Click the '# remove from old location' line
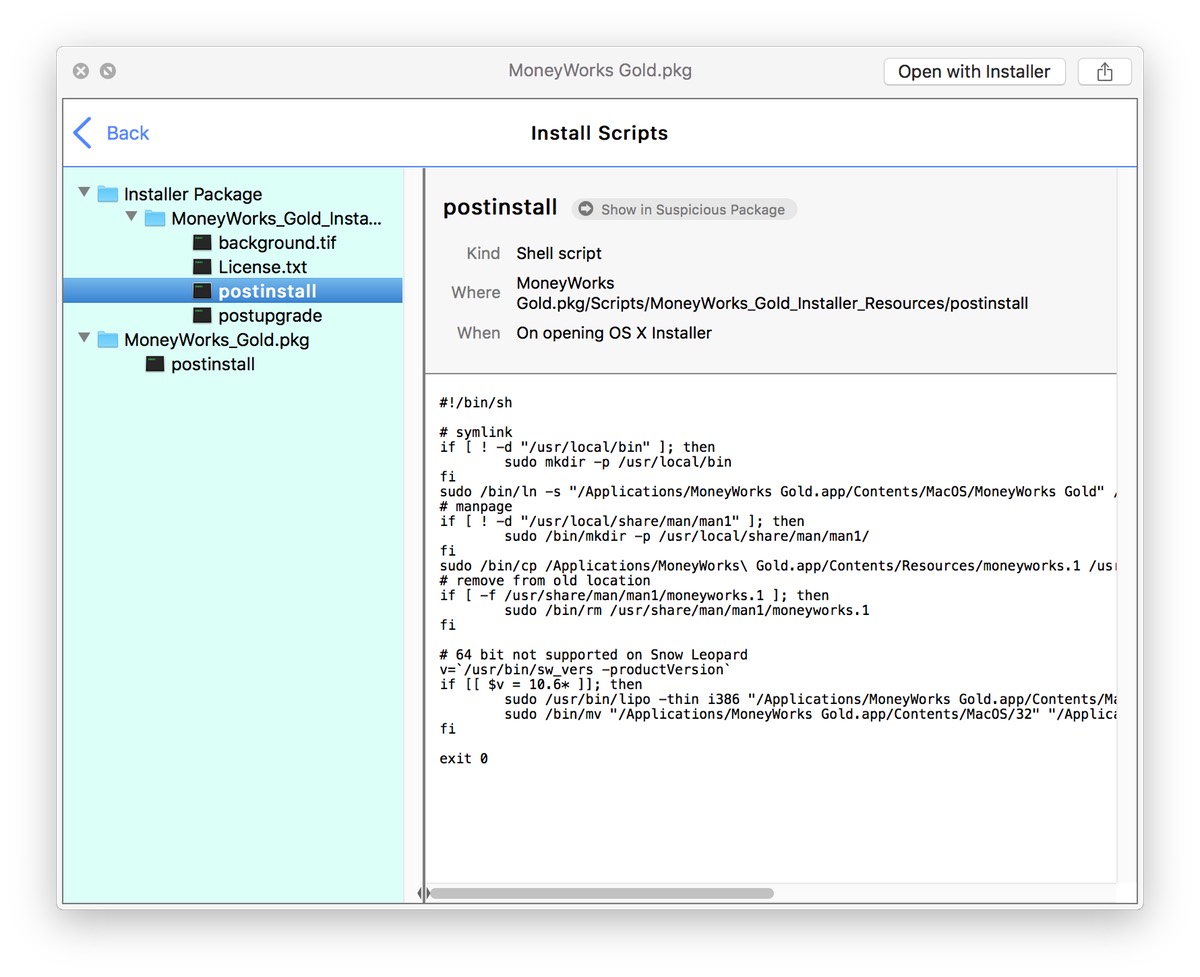 [545, 581]
